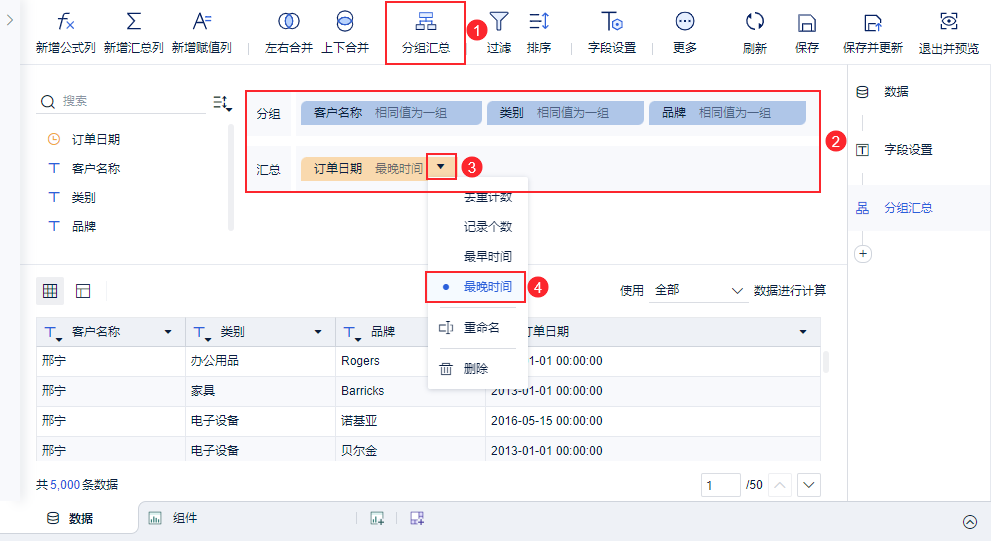Switch to column layout view icon
Viewport: 991px width, 541px height.
[83, 291]
